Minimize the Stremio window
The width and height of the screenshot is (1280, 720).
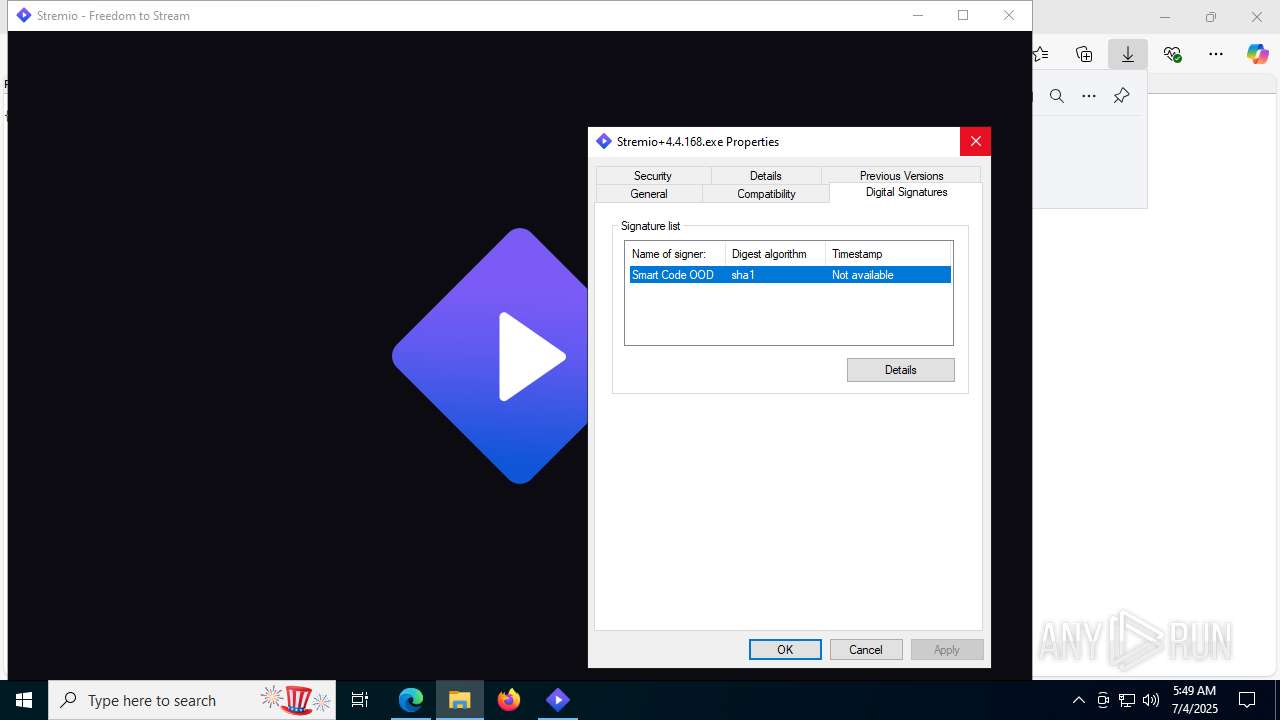918,15
